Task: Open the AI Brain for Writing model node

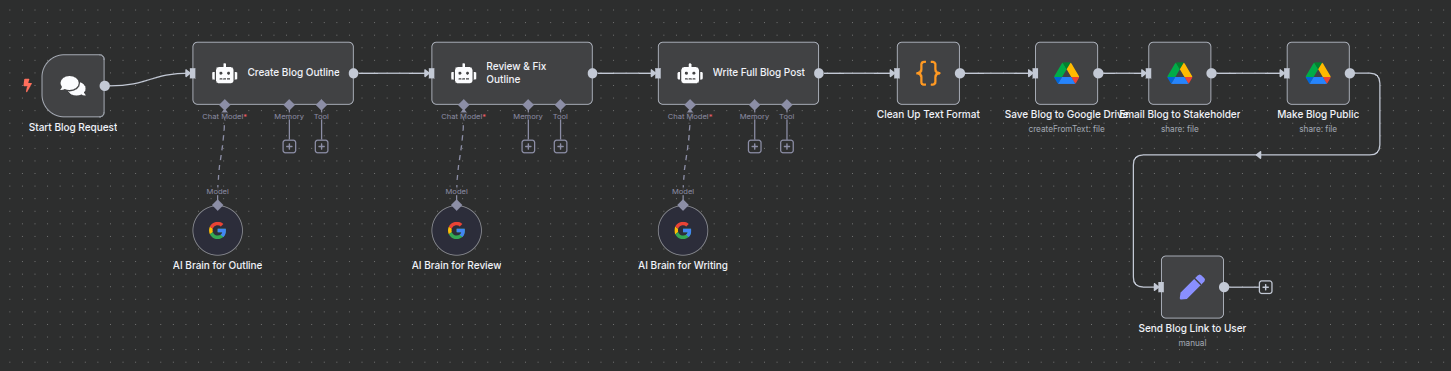Action: coord(683,231)
